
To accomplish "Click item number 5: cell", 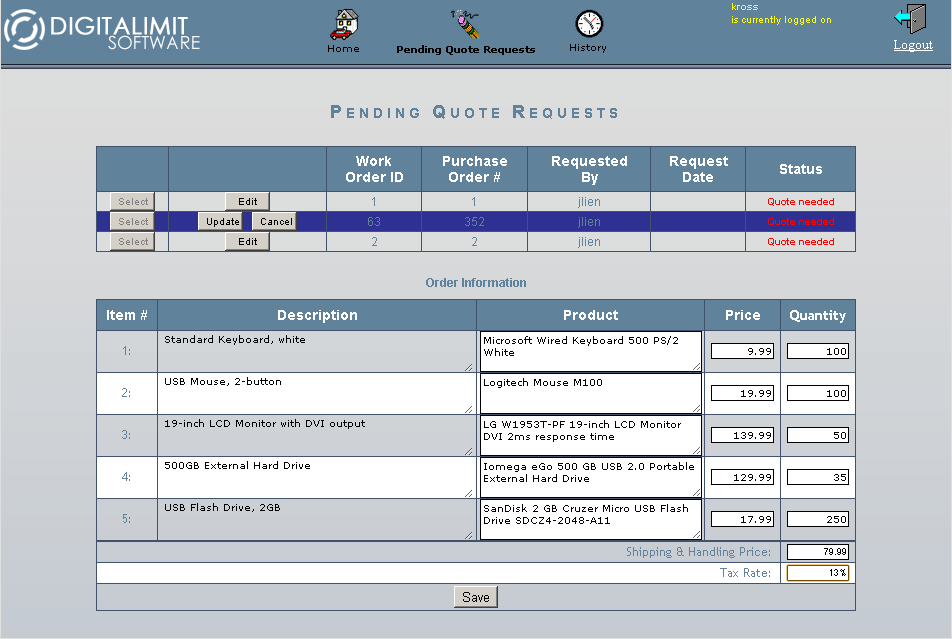I will [126, 519].
